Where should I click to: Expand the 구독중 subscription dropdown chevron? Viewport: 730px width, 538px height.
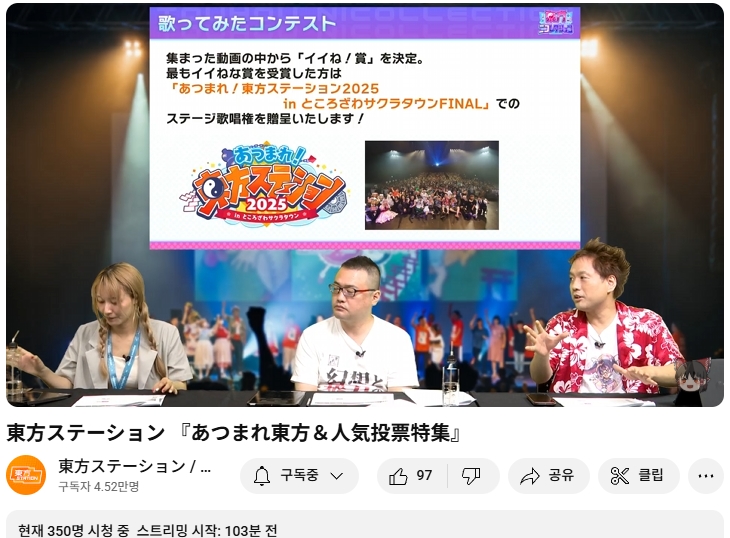[337, 476]
